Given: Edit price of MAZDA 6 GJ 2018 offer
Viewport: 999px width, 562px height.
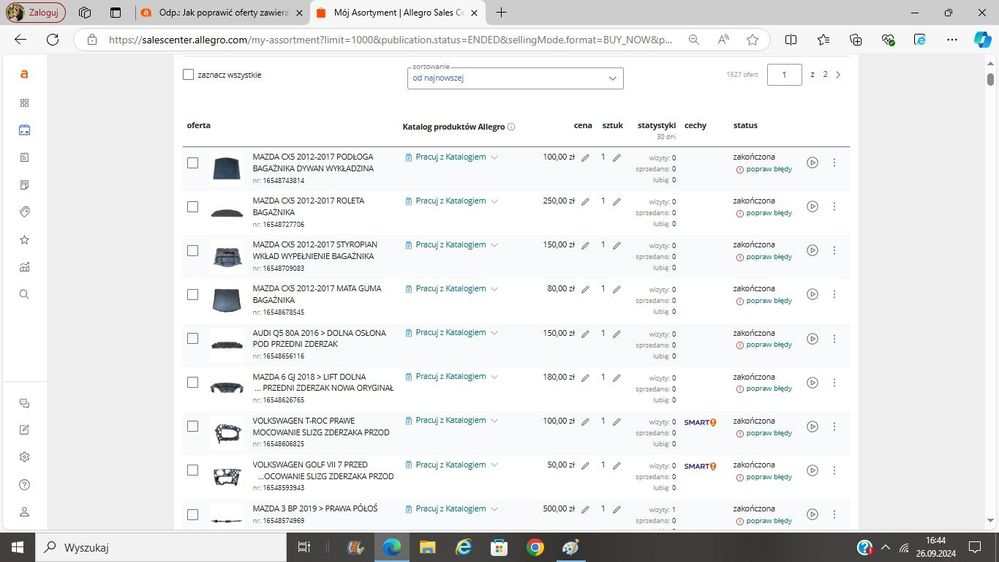Looking at the screenshot, I should 585,377.
